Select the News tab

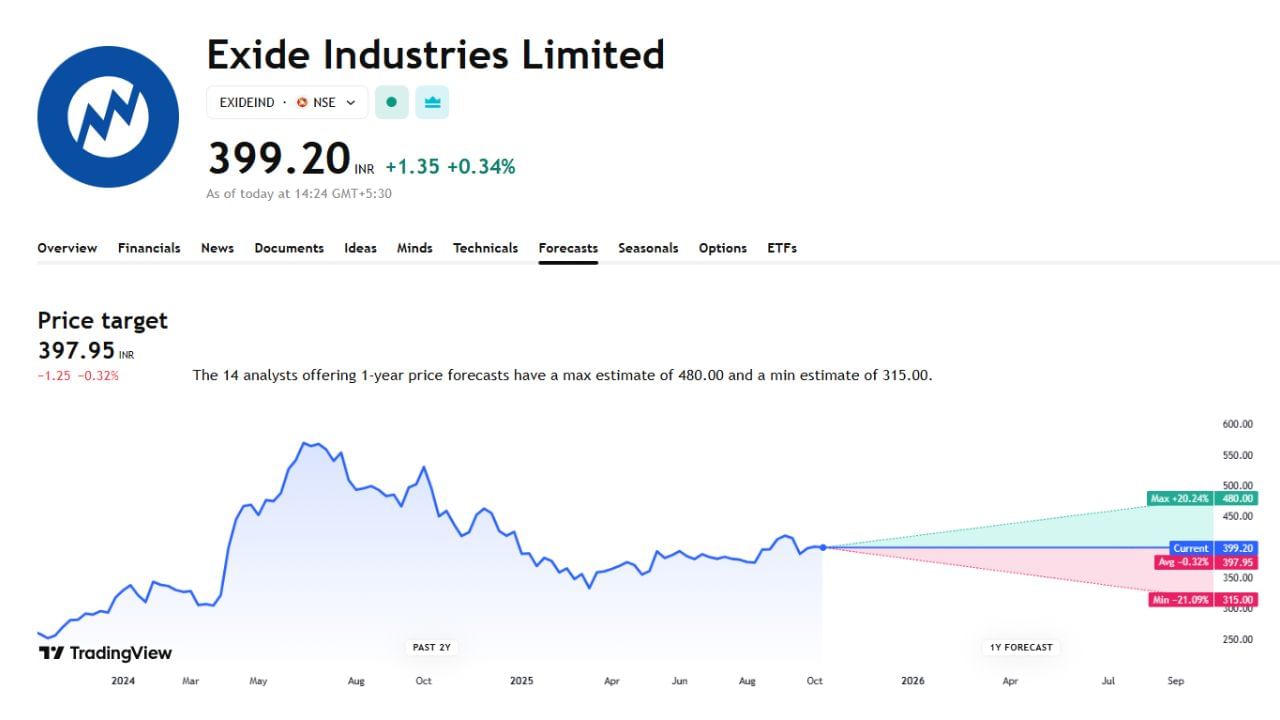[217, 248]
